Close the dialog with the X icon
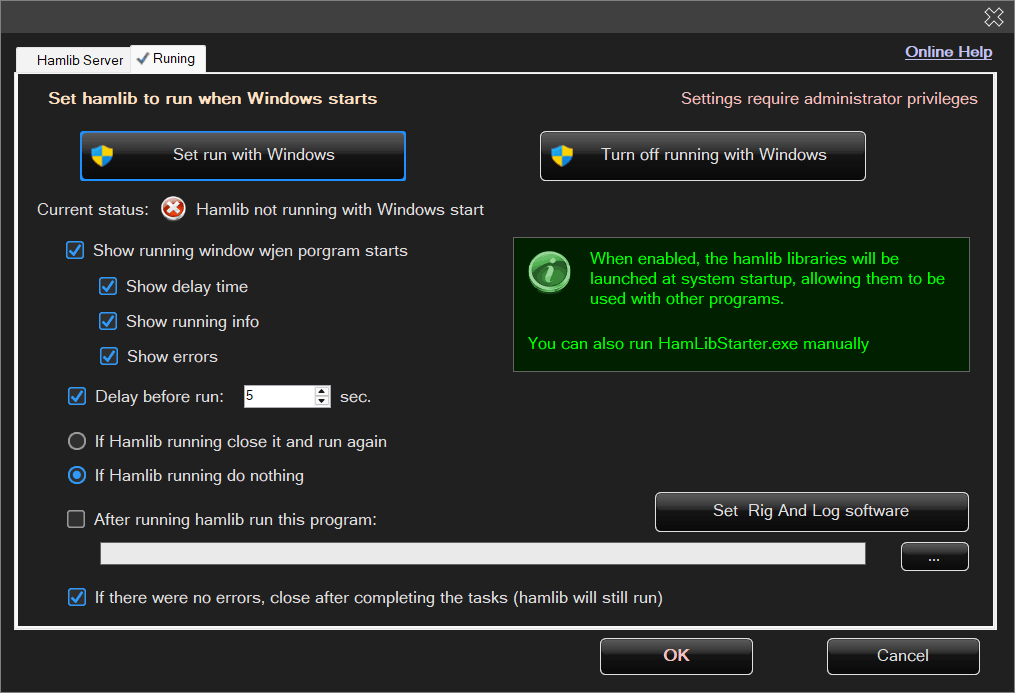This screenshot has width=1015, height=693. tap(993, 16)
